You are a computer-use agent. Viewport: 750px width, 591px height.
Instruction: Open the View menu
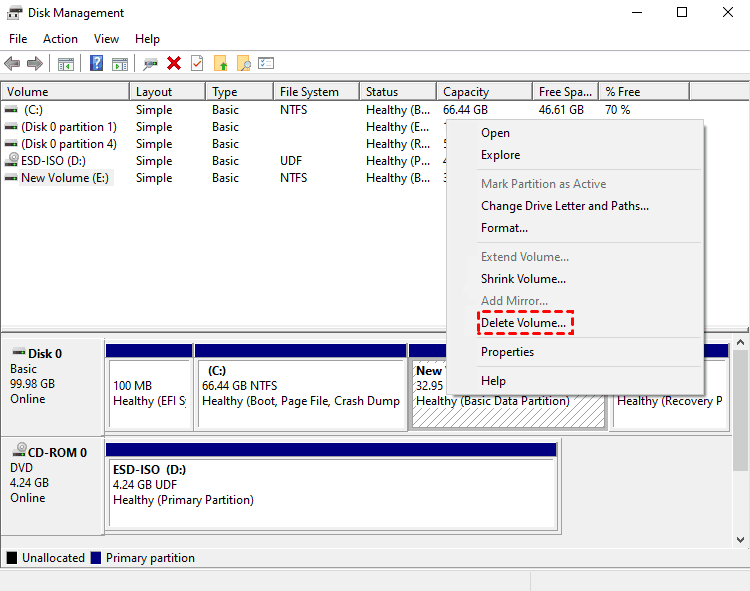[x=106, y=39]
